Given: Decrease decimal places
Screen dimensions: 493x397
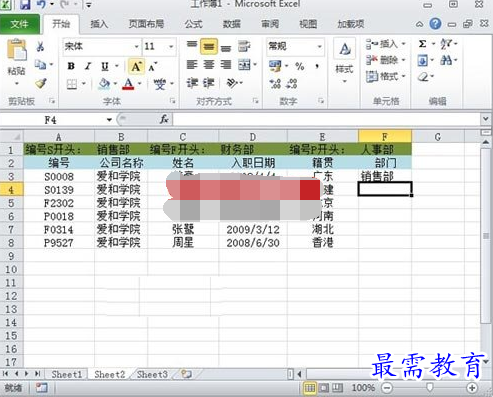Looking at the screenshot, I should point(292,84).
